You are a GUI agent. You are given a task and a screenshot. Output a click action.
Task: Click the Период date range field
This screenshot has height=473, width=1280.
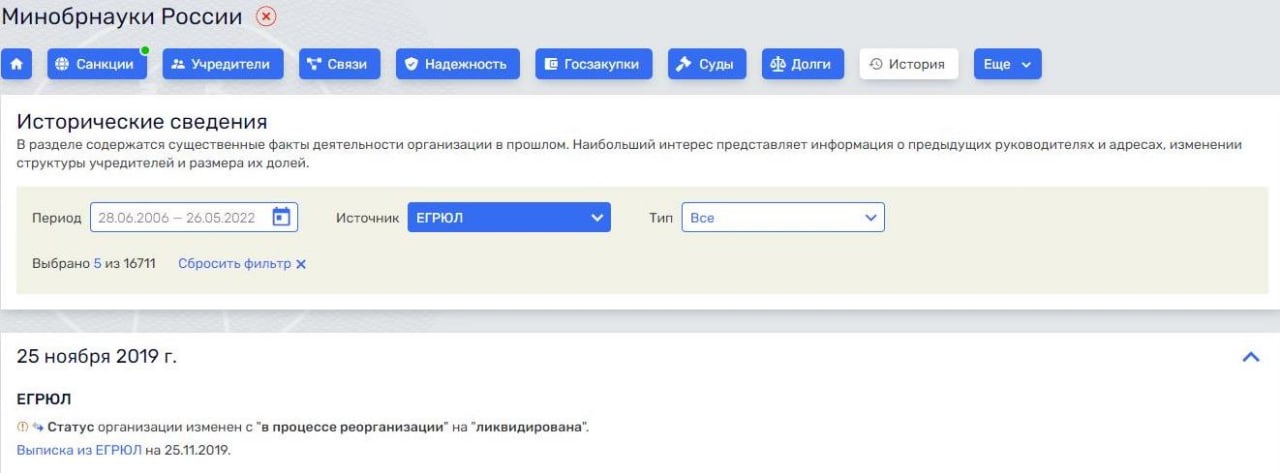(195, 217)
